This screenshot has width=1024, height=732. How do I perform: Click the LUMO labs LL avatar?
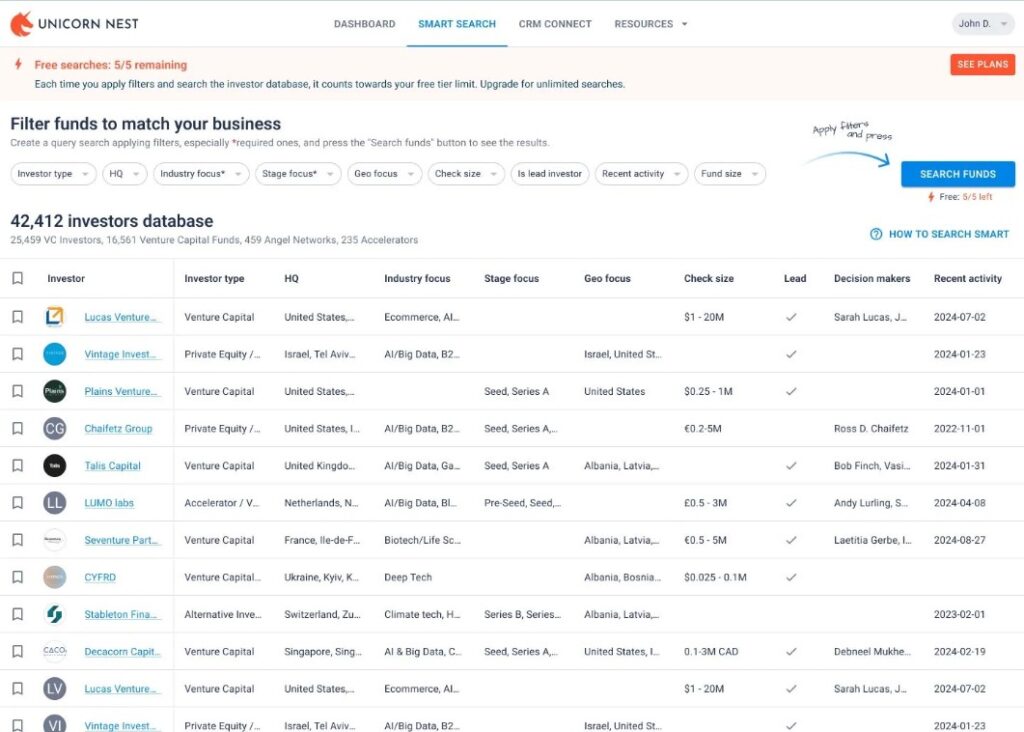point(54,503)
